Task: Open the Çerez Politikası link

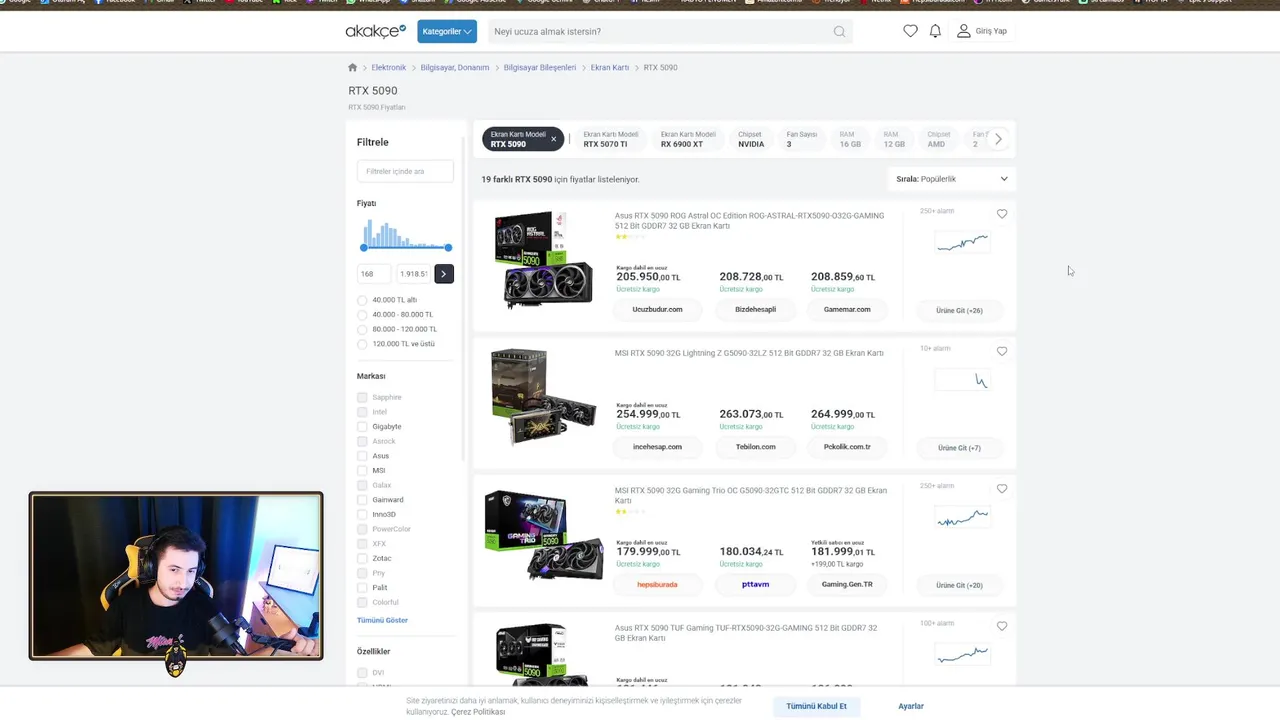Action: pyautogui.click(x=478, y=712)
